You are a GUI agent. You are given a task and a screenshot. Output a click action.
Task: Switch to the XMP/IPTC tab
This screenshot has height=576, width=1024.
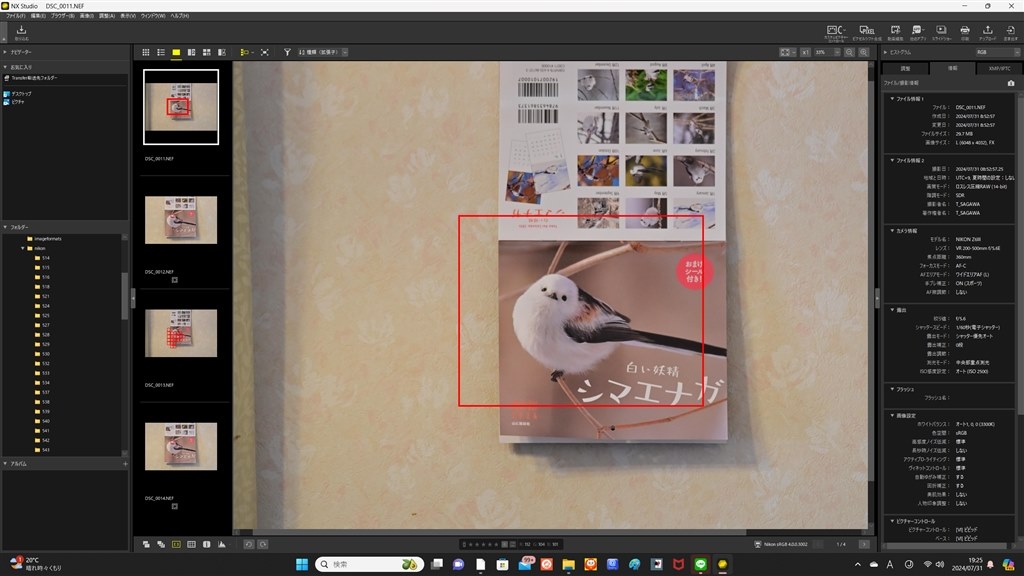(999, 68)
